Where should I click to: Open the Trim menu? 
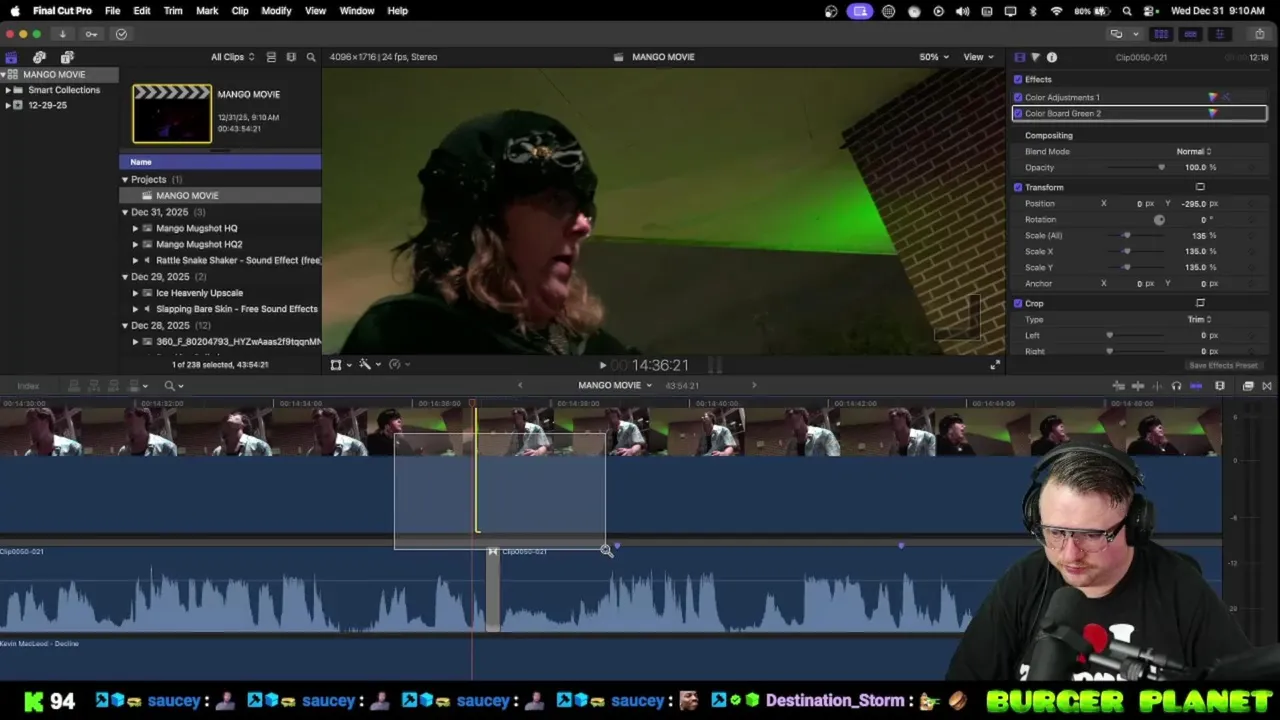pos(173,11)
